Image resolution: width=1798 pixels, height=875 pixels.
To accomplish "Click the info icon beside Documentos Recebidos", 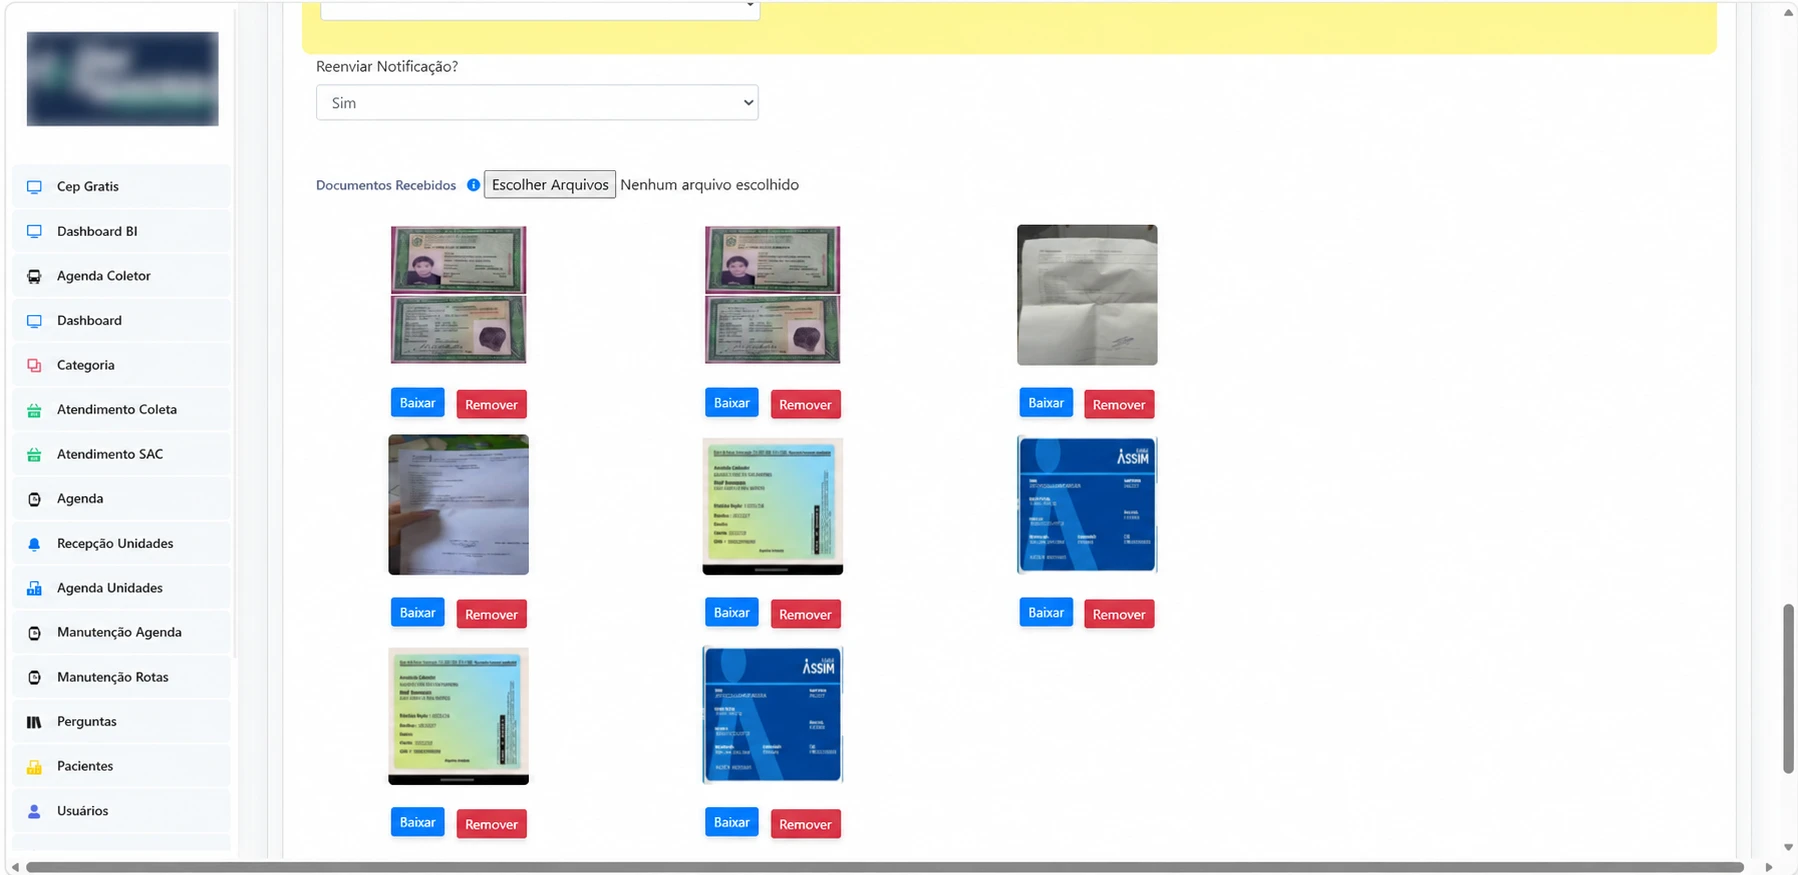I will pyautogui.click(x=474, y=185).
